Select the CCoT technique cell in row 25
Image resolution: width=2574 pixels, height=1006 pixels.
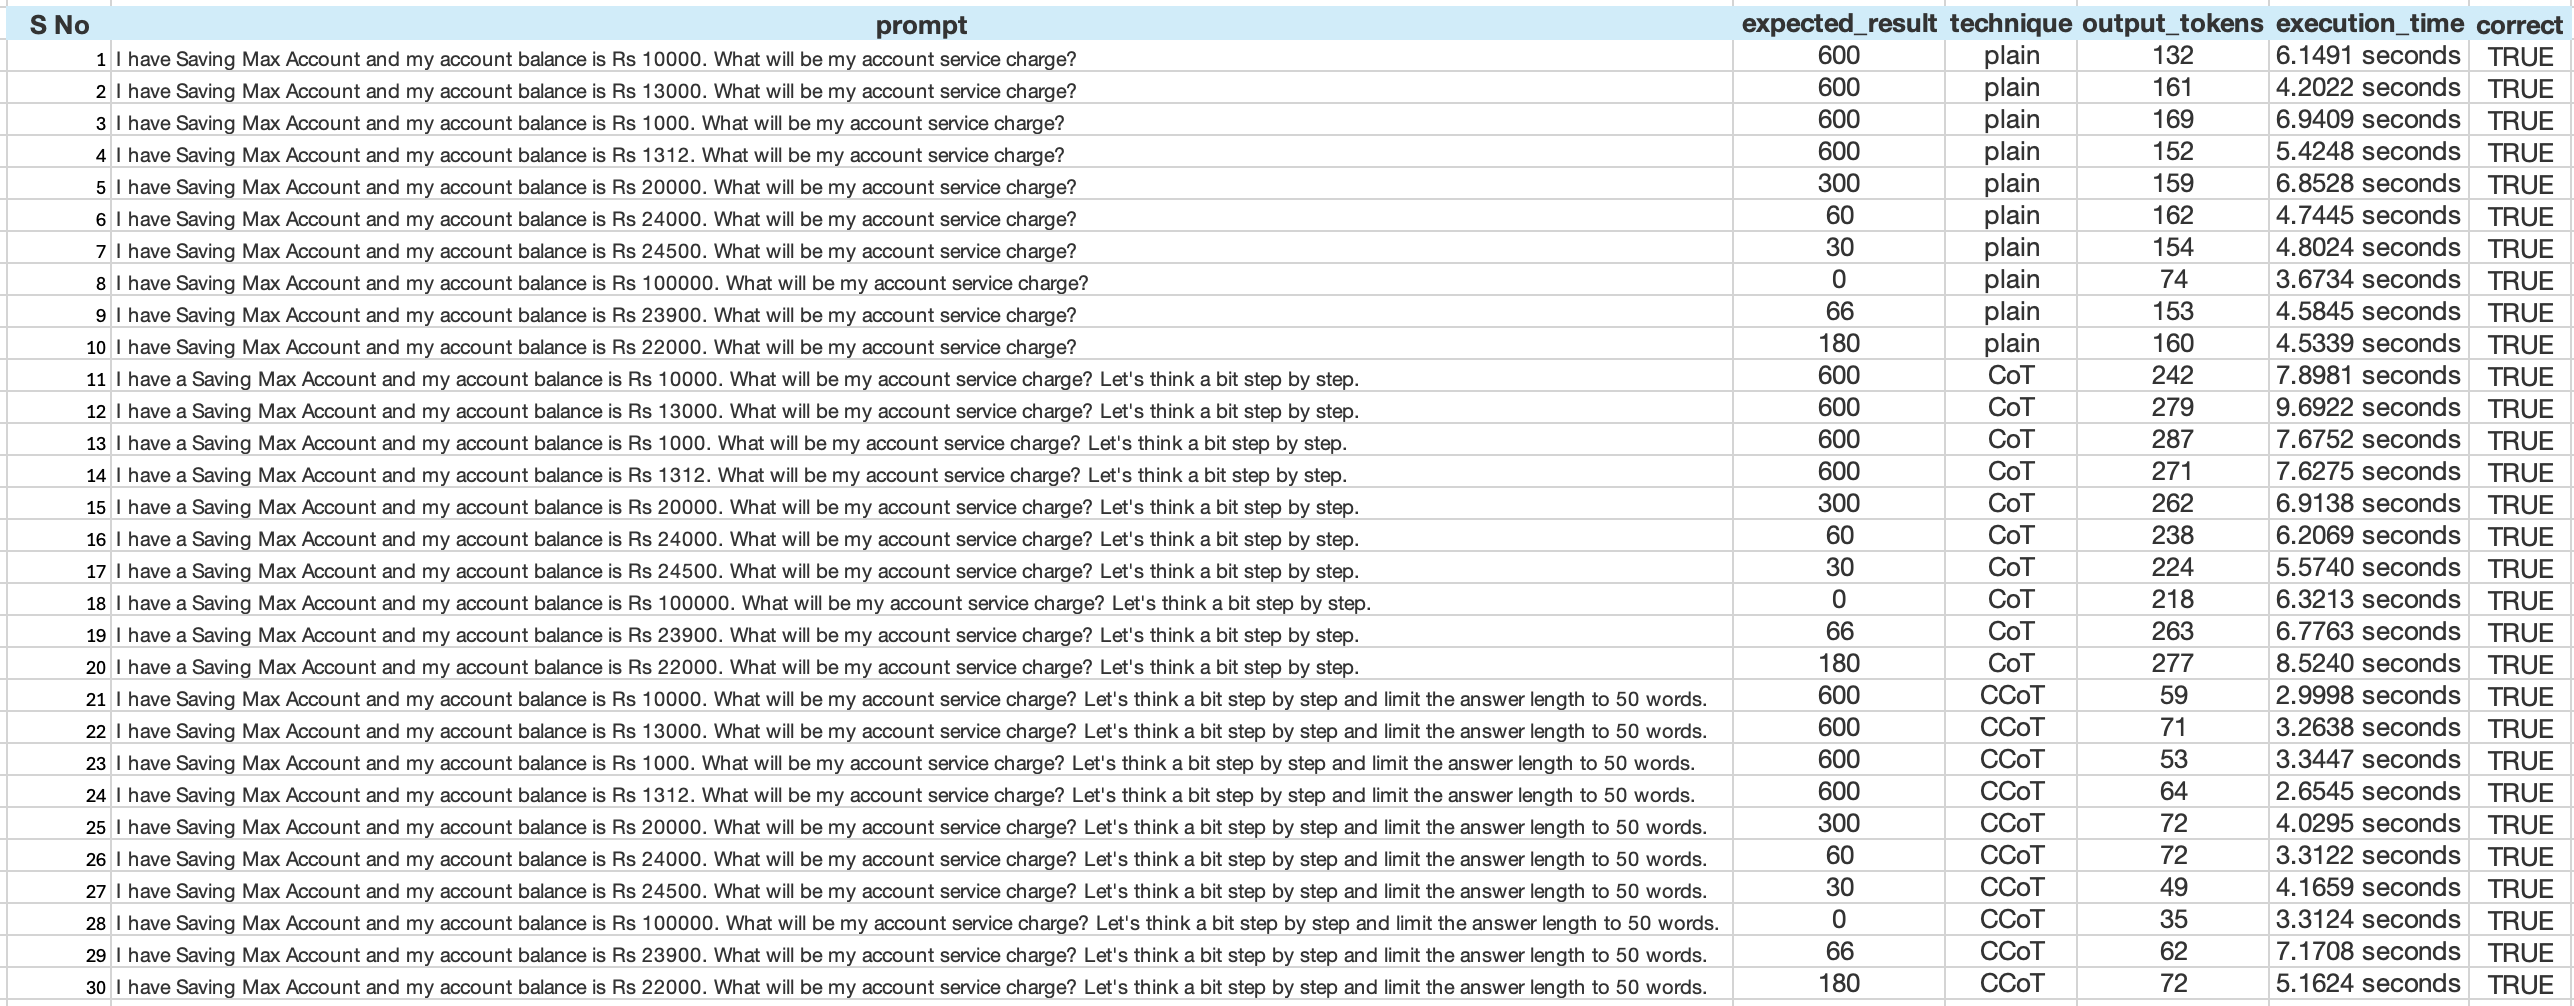pyautogui.click(x=2011, y=824)
